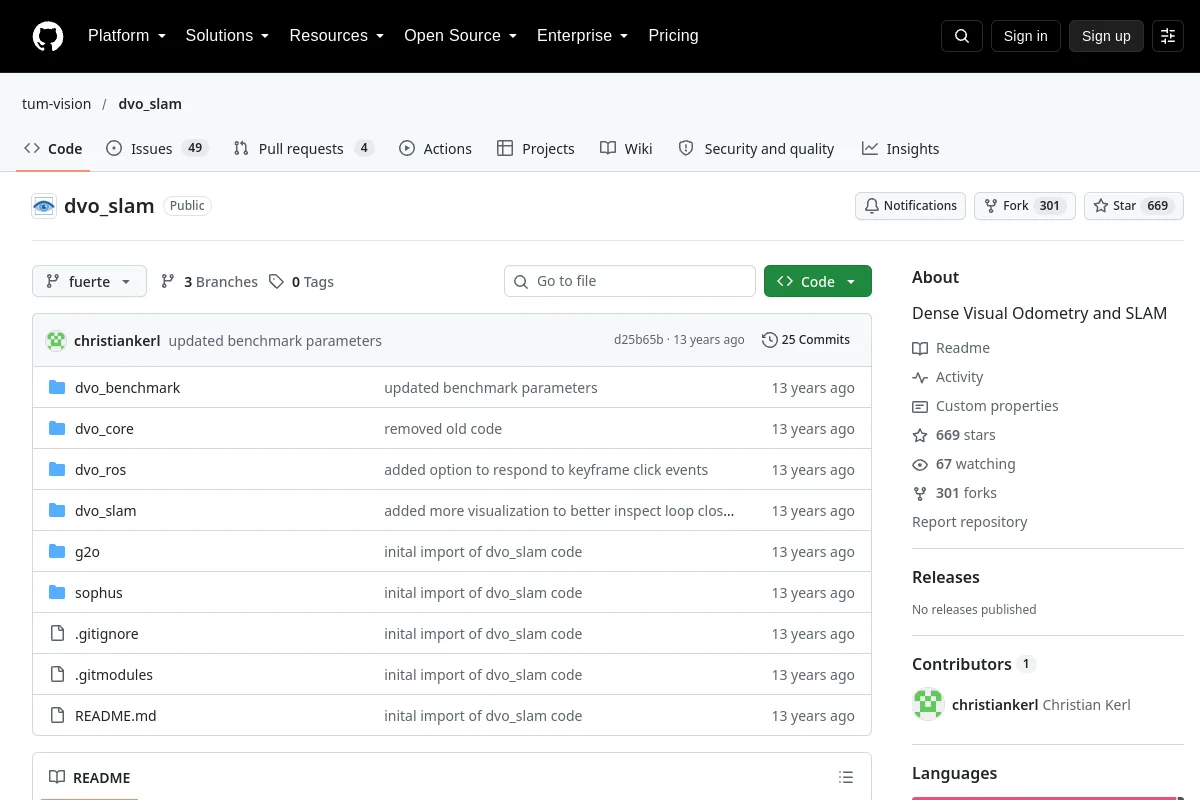Click the tag icon beside 0 Tags
The image size is (1200, 800).
276,282
